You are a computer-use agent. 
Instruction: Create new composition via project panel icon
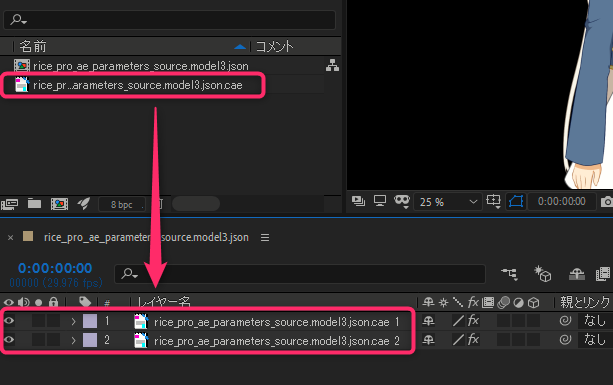point(59,204)
